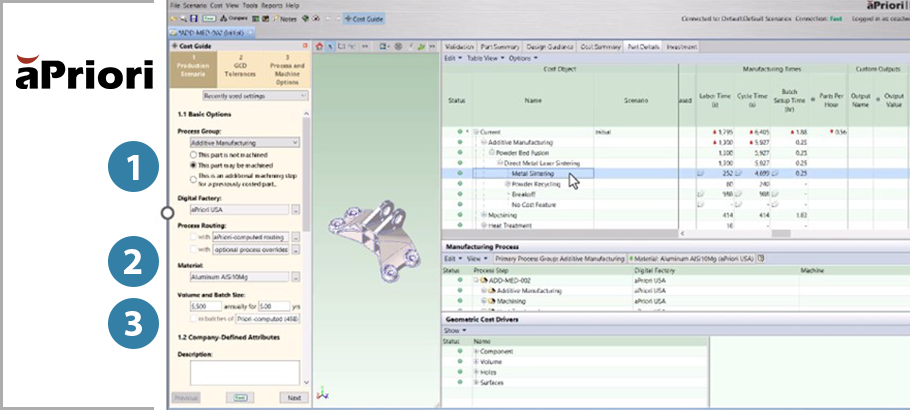Screen dimensions: 910x410
Task: Click the Compare toolbar button
Action: (234, 19)
